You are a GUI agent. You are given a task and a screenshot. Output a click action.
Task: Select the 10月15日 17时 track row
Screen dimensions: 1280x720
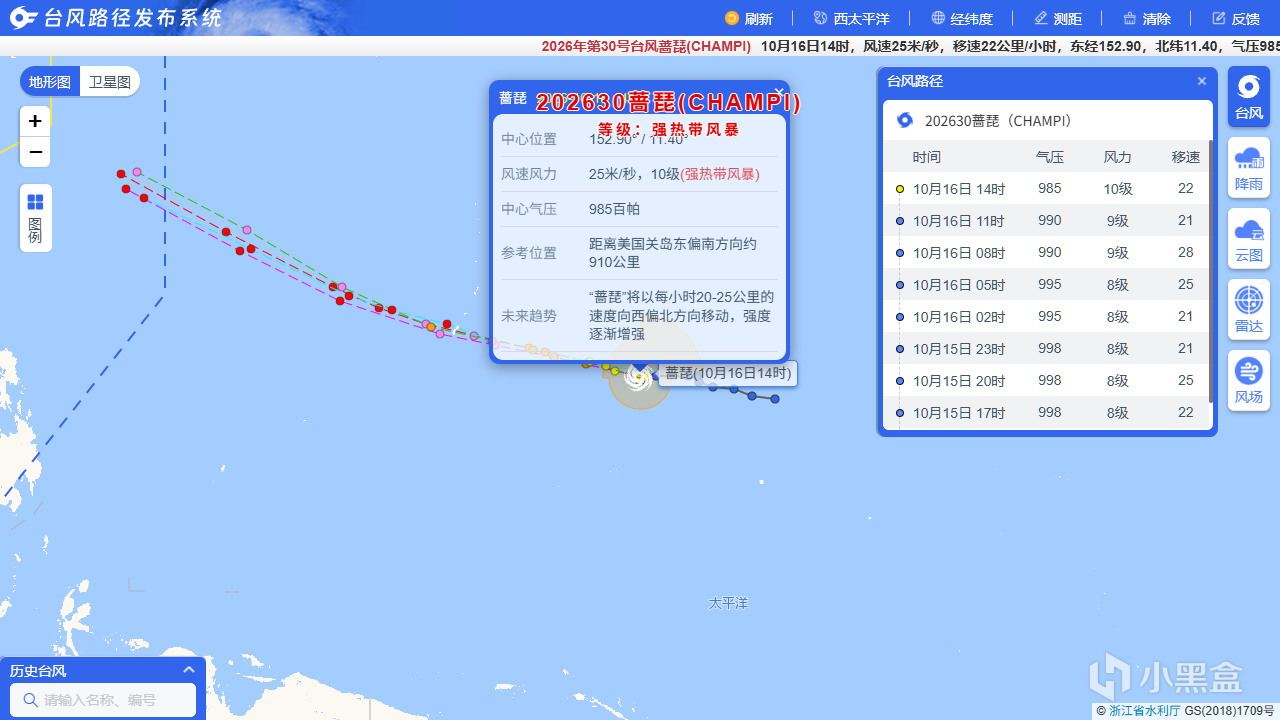tap(1046, 412)
